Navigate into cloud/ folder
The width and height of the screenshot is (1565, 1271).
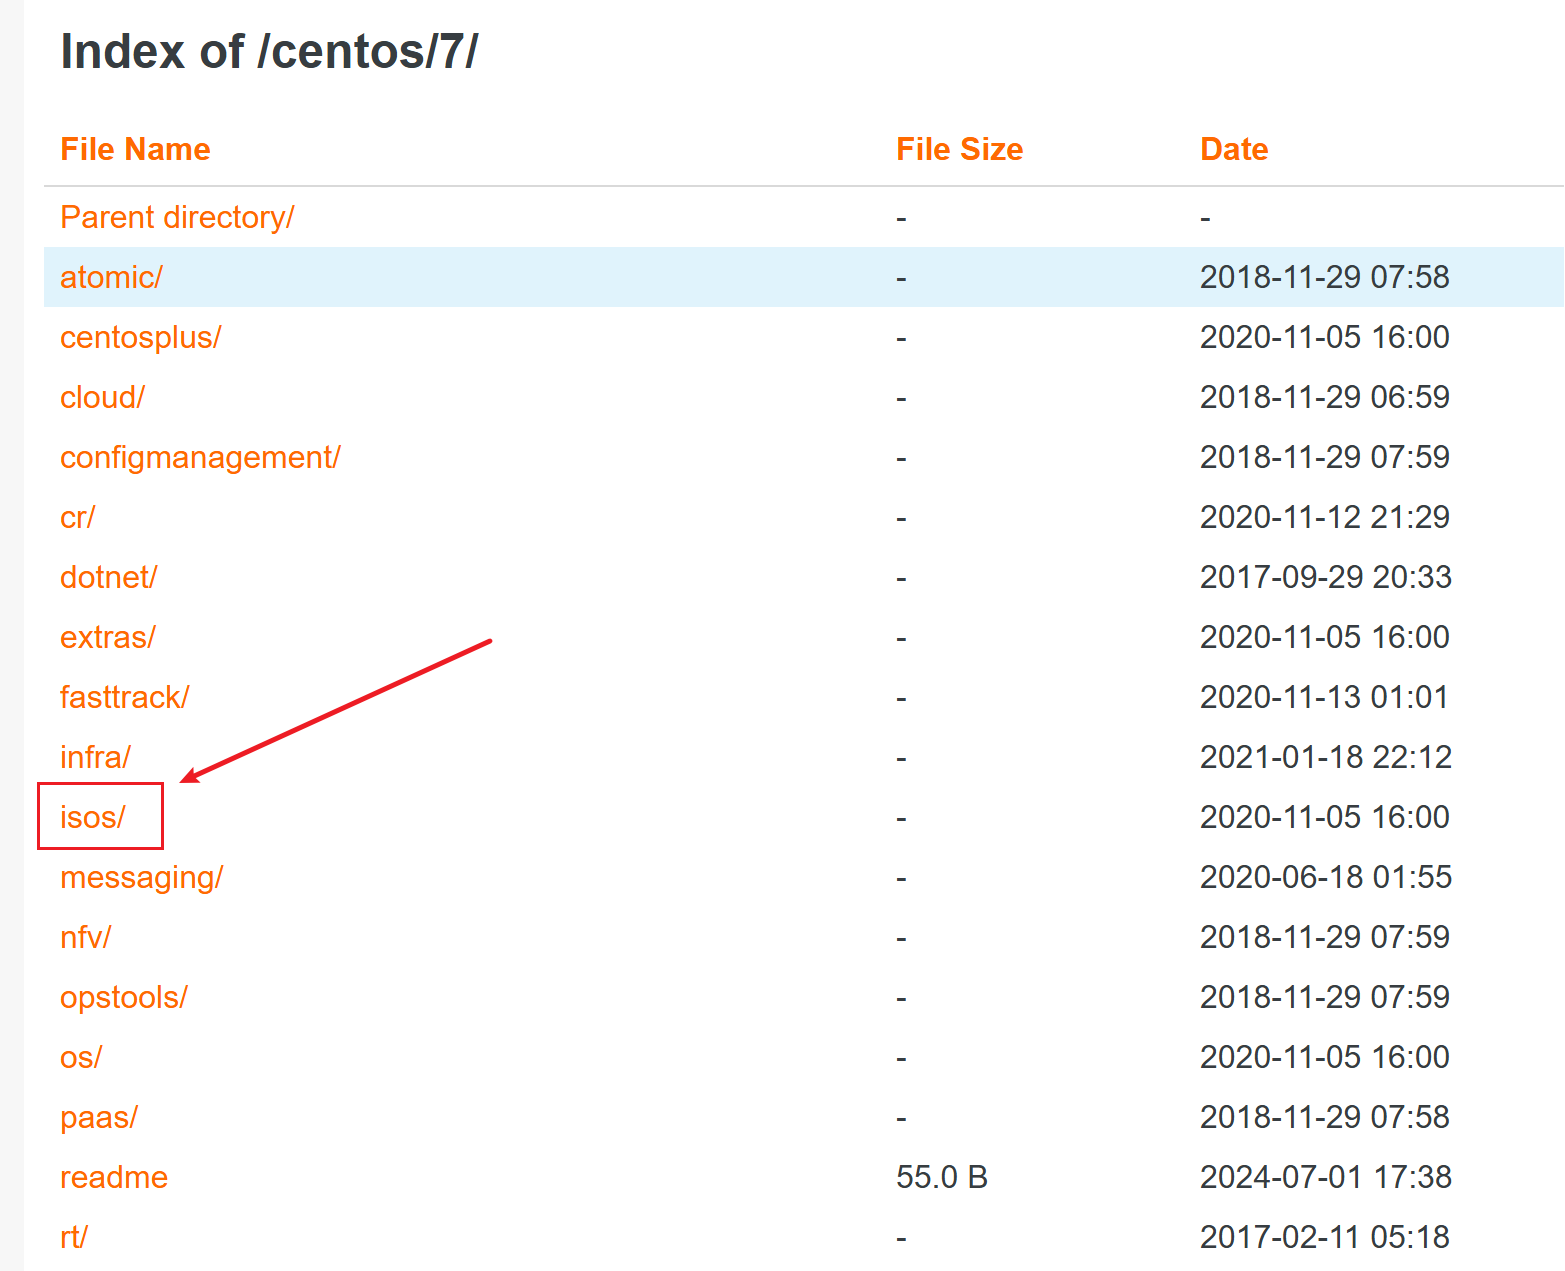pyautogui.click(x=102, y=397)
